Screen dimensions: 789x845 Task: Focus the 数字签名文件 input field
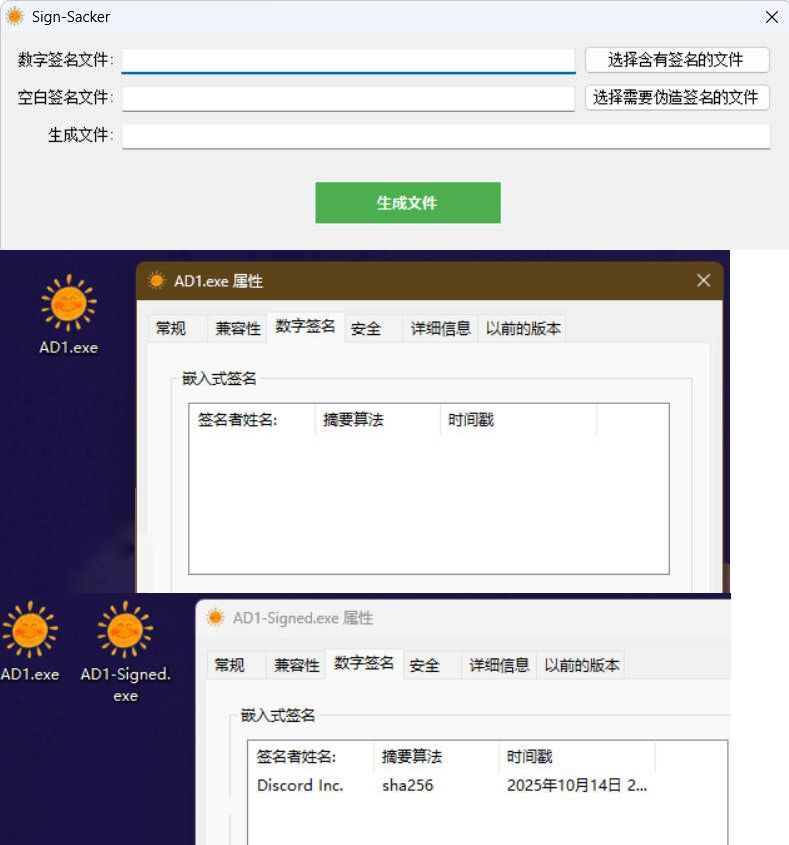pyautogui.click(x=348, y=60)
